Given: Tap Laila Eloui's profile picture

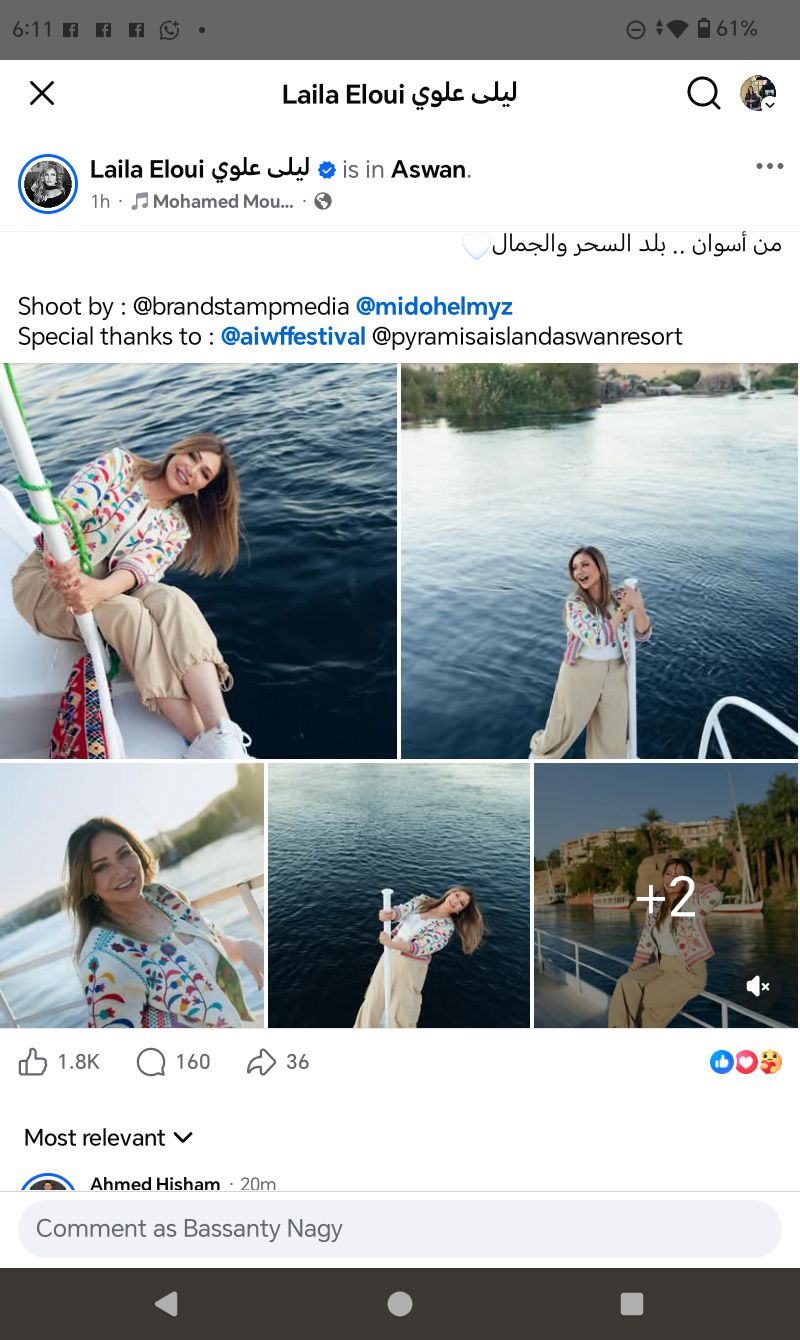Looking at the screenshot, I should click(x=47, y=184).
